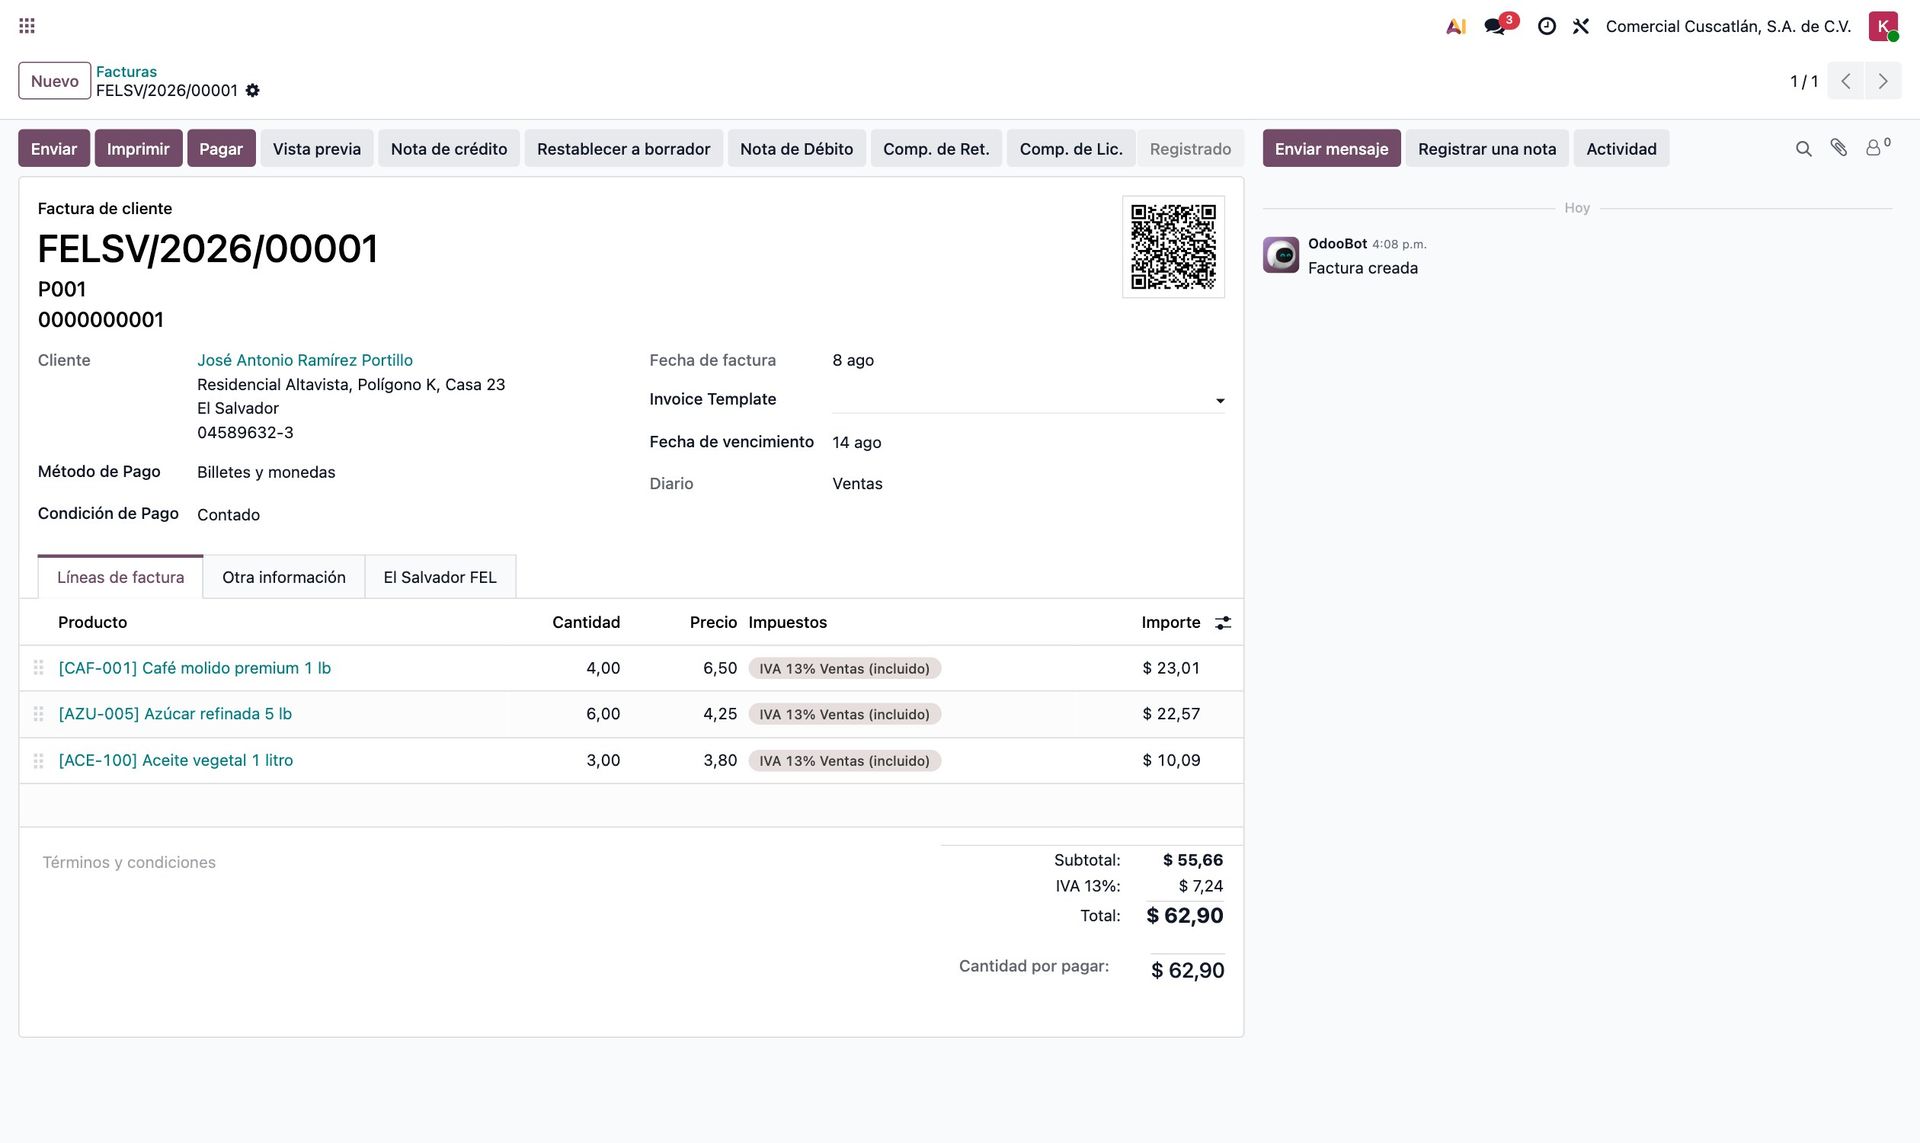Image resolution: width=1920 pixels, height=1143 pixels.
Task: Click the QR code image
Action: pos(1173,247)
